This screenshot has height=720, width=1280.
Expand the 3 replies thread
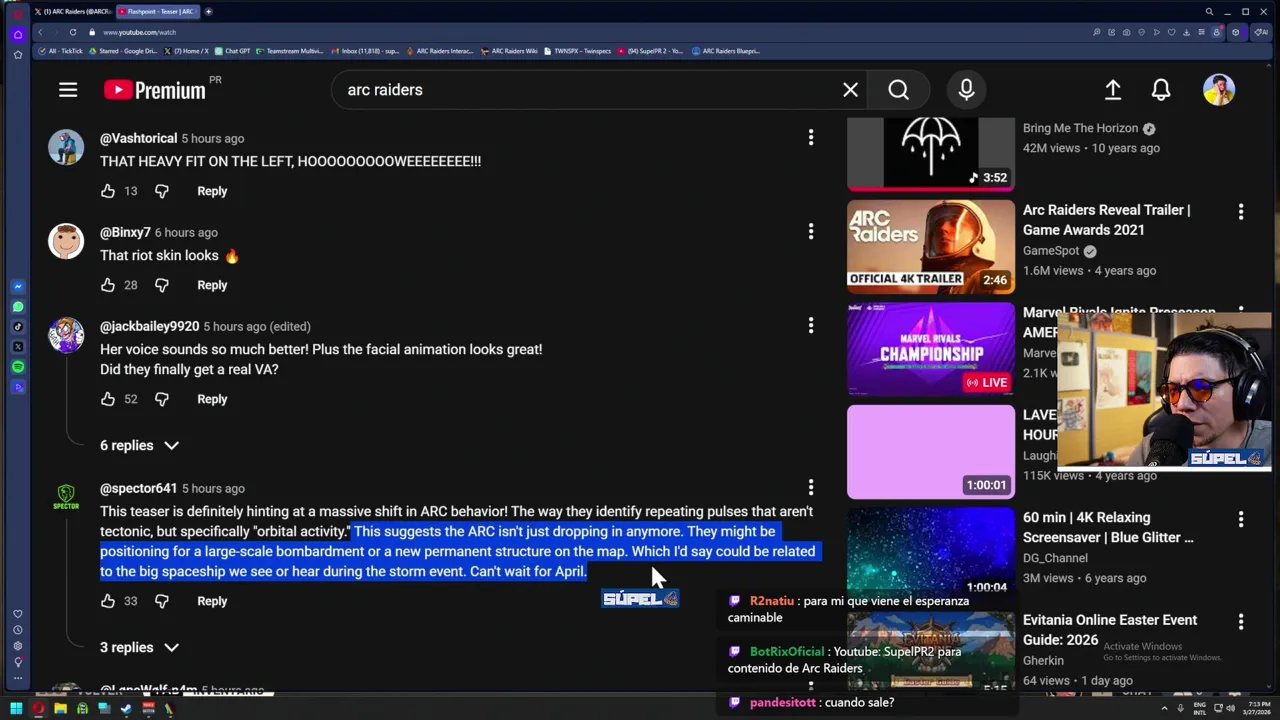[139, 647]
